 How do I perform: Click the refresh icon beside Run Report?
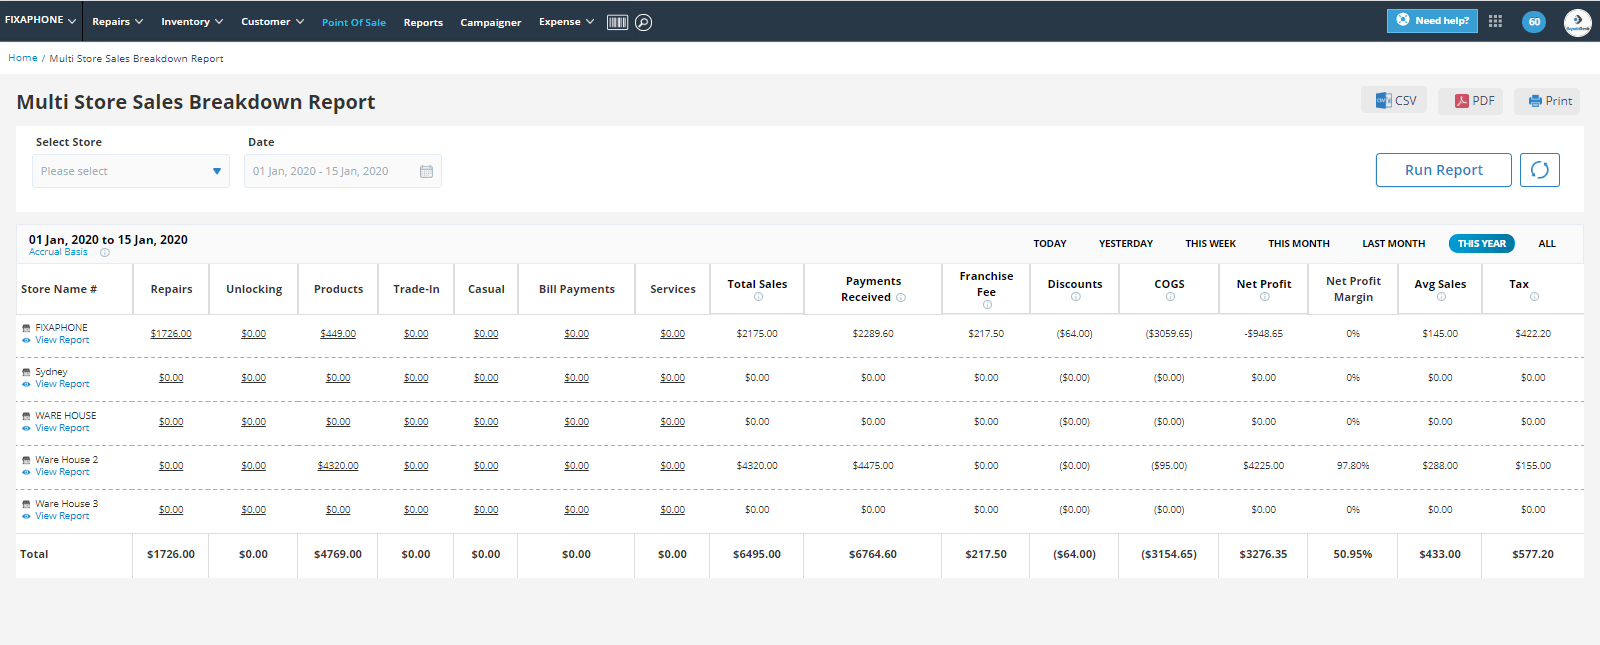1540,170
